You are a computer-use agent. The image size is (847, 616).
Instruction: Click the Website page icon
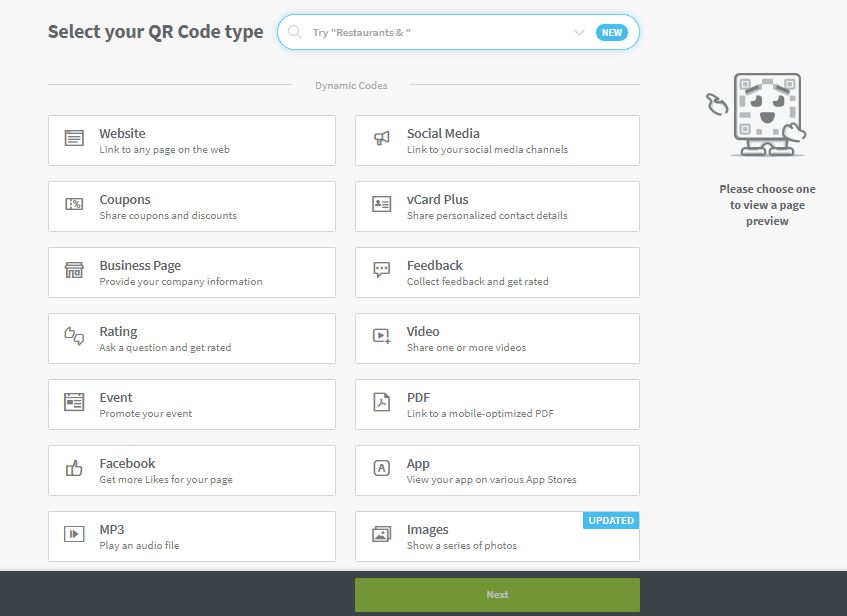(x=74, y=138)
